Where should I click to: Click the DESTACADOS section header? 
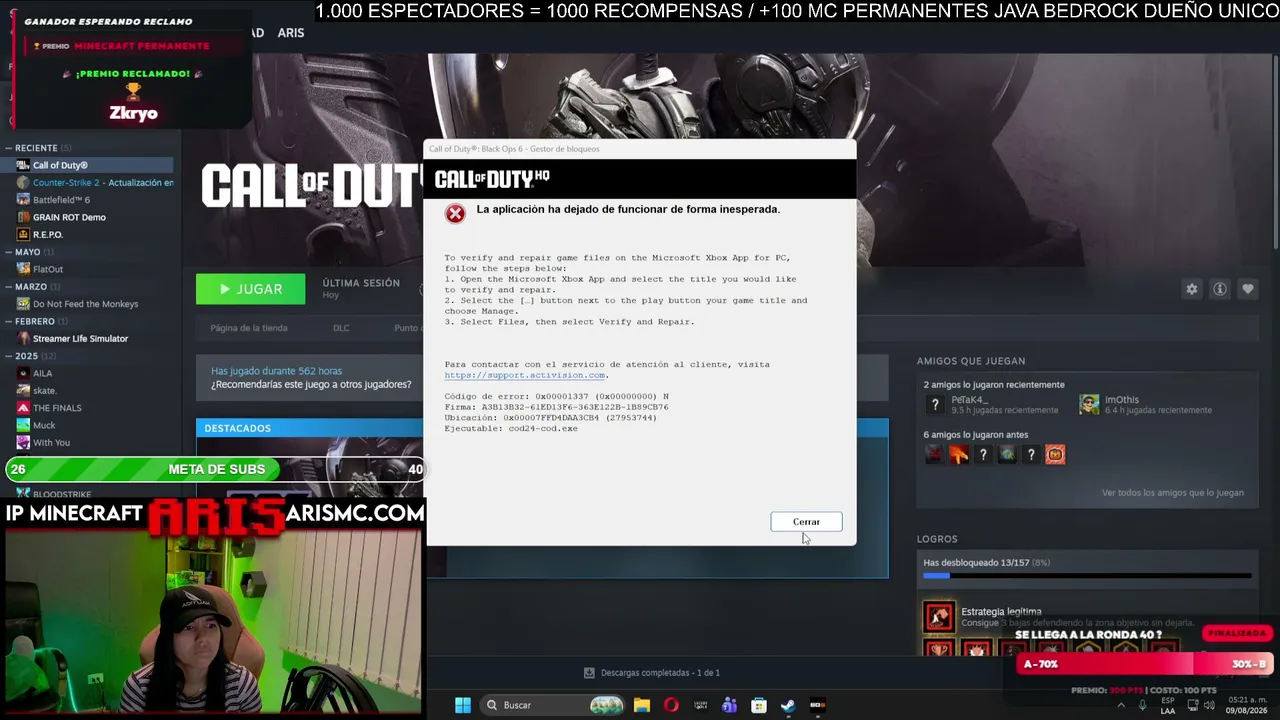pos(238,428)
